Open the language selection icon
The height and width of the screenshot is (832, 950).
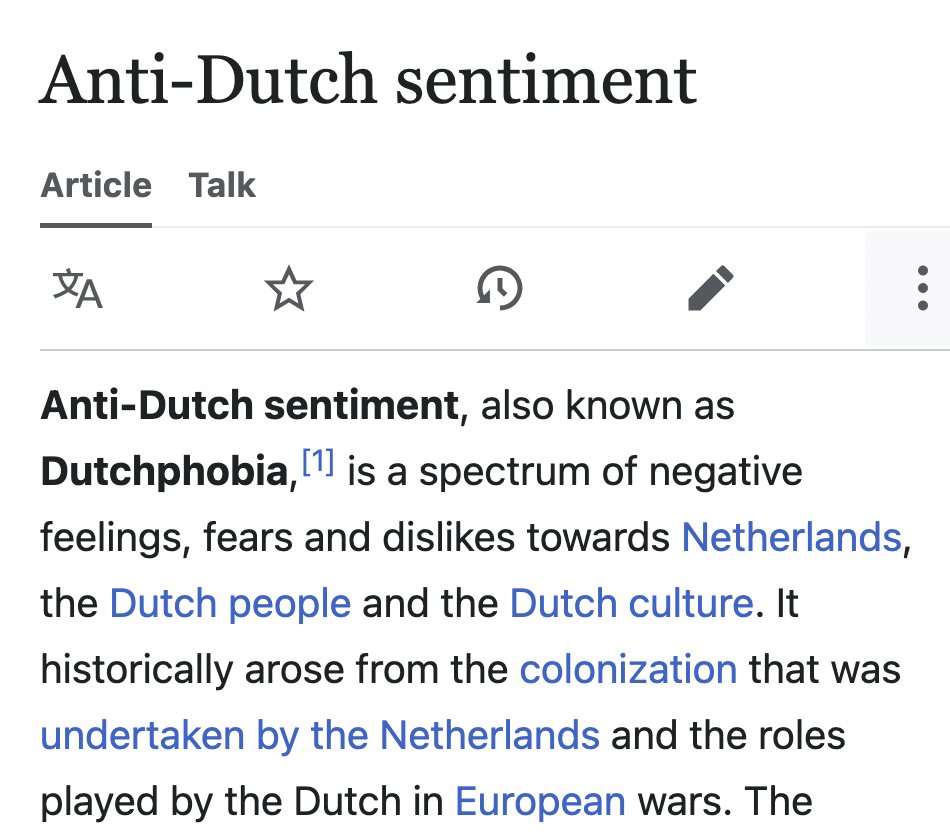[78, 289]
